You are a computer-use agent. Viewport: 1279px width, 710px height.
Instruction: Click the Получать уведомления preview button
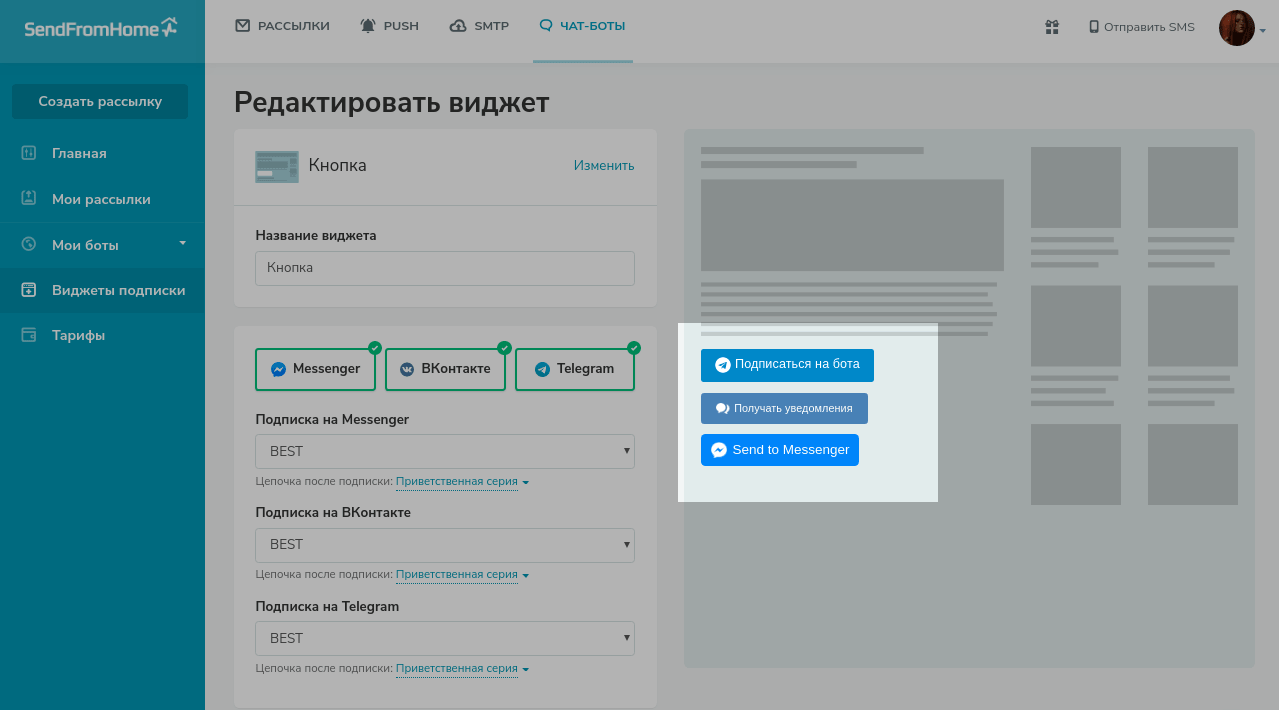click(784, 408)
